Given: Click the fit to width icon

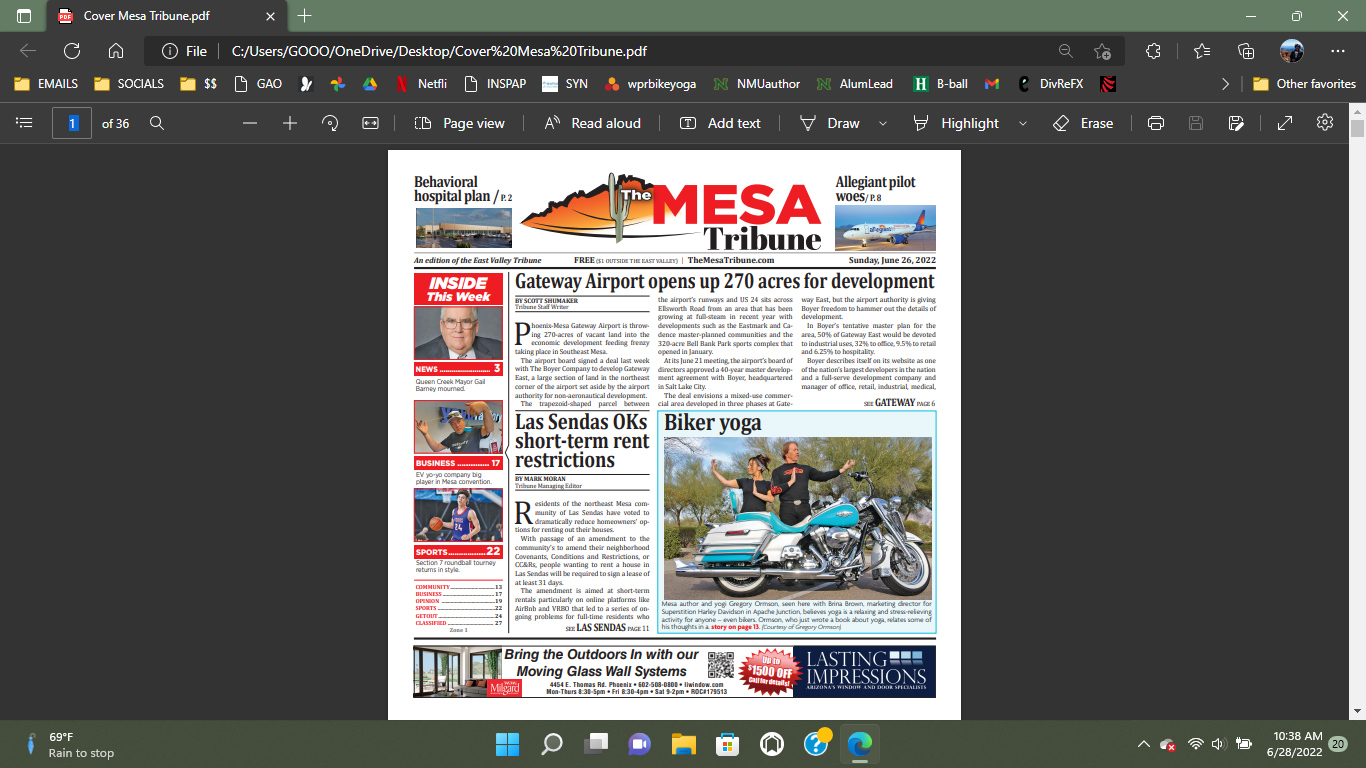Looking at the screenshot, I should coord(370,123).
